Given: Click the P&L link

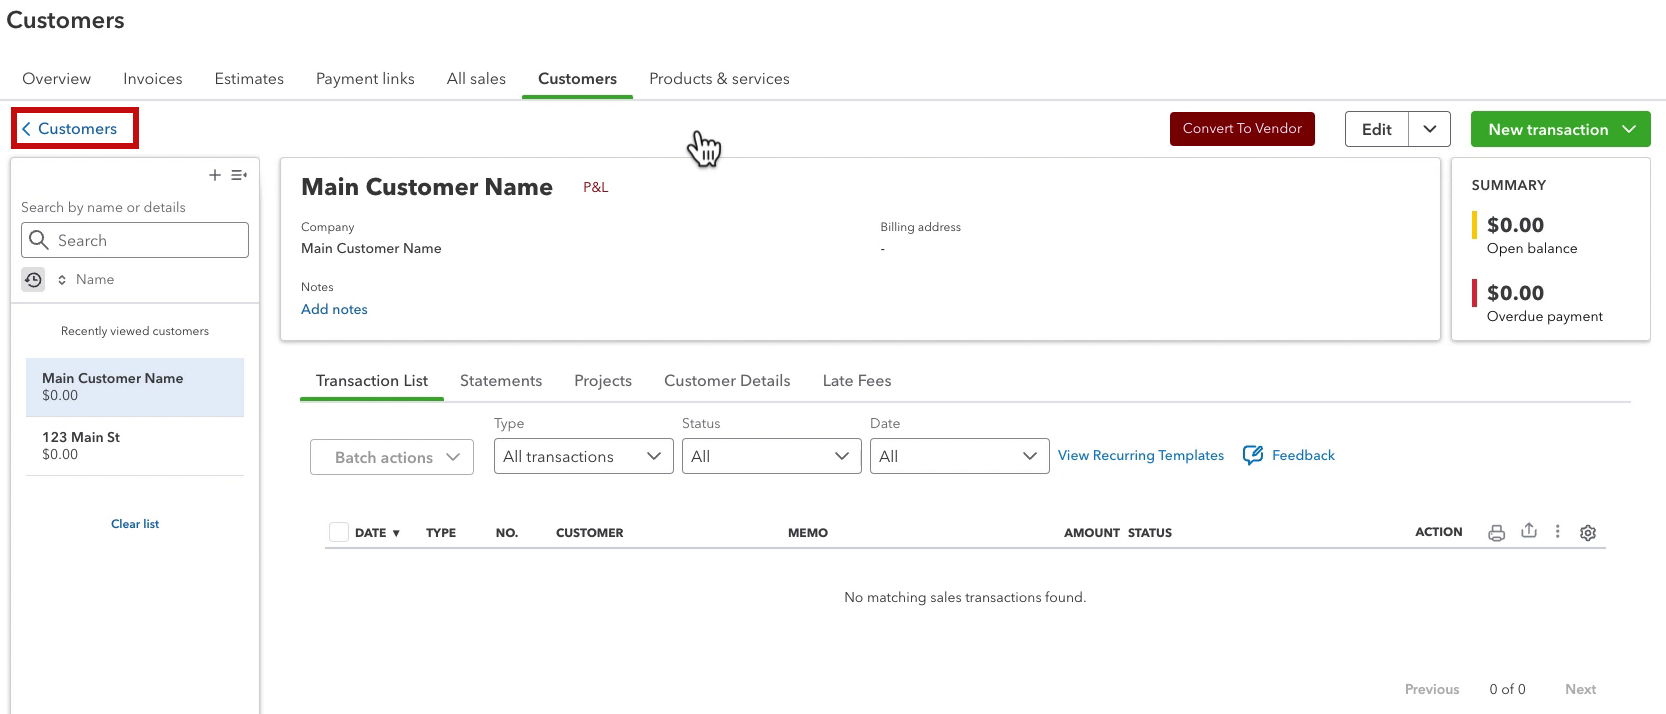Looking at the screenshot, I should [x=596, y=187].
